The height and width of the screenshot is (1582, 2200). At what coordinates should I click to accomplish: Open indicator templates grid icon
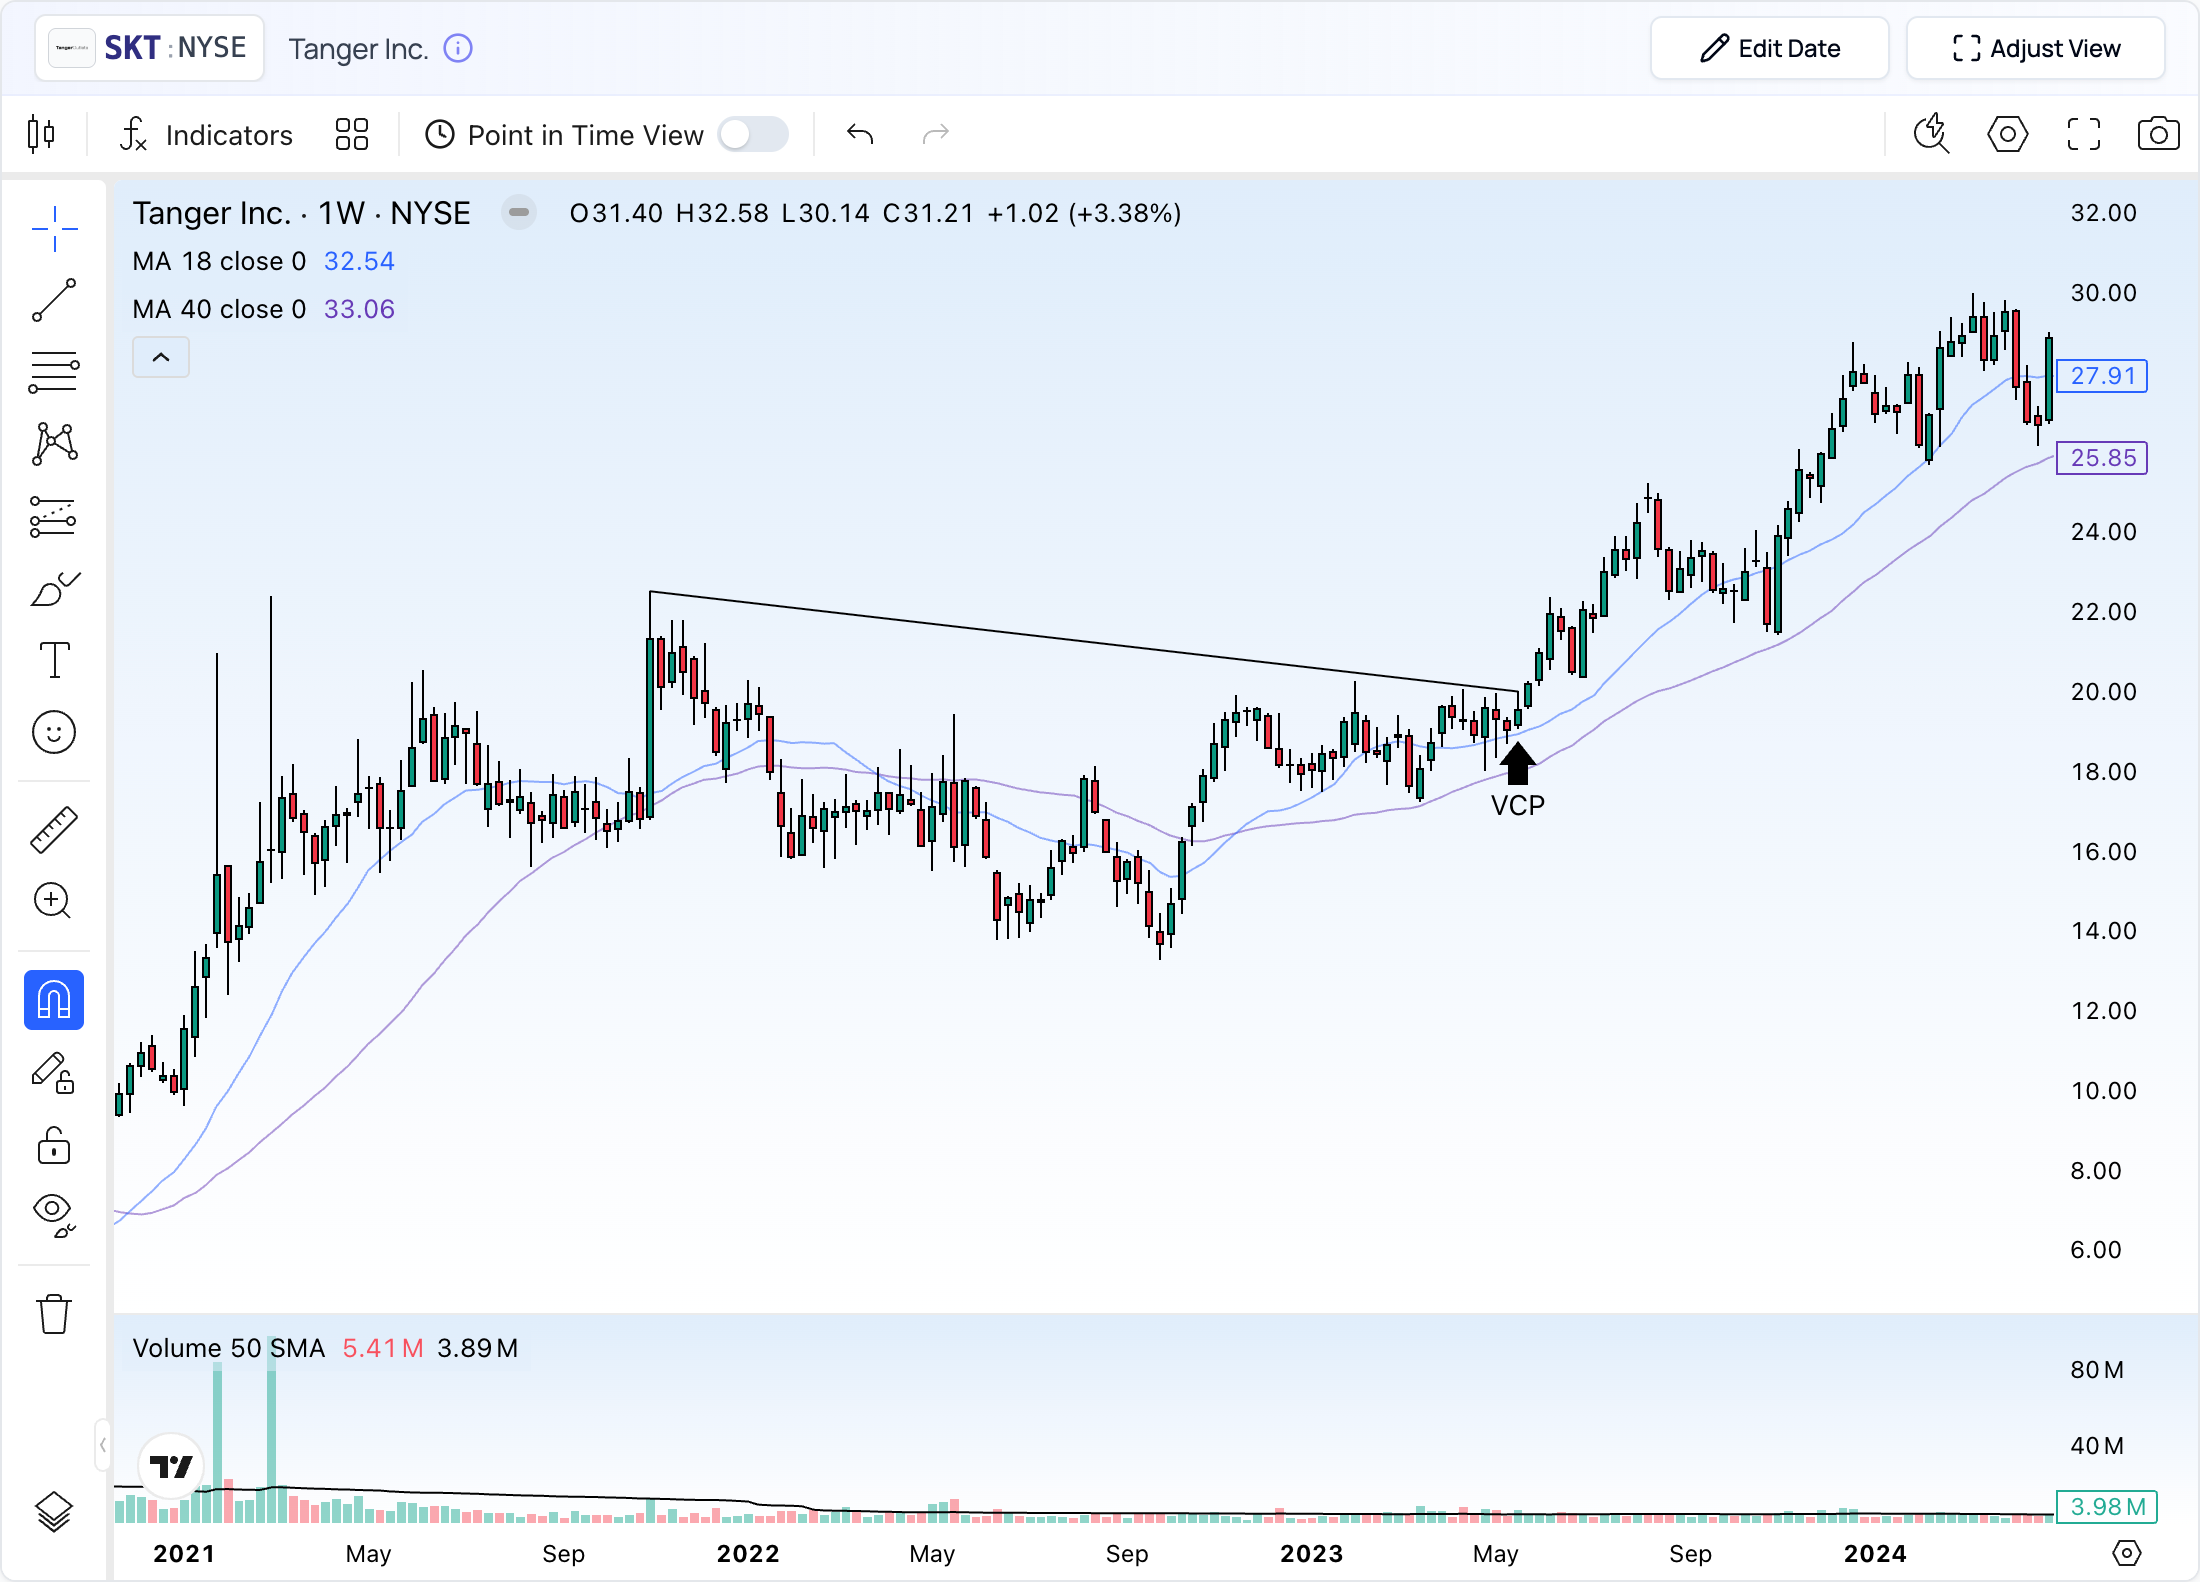352,134
